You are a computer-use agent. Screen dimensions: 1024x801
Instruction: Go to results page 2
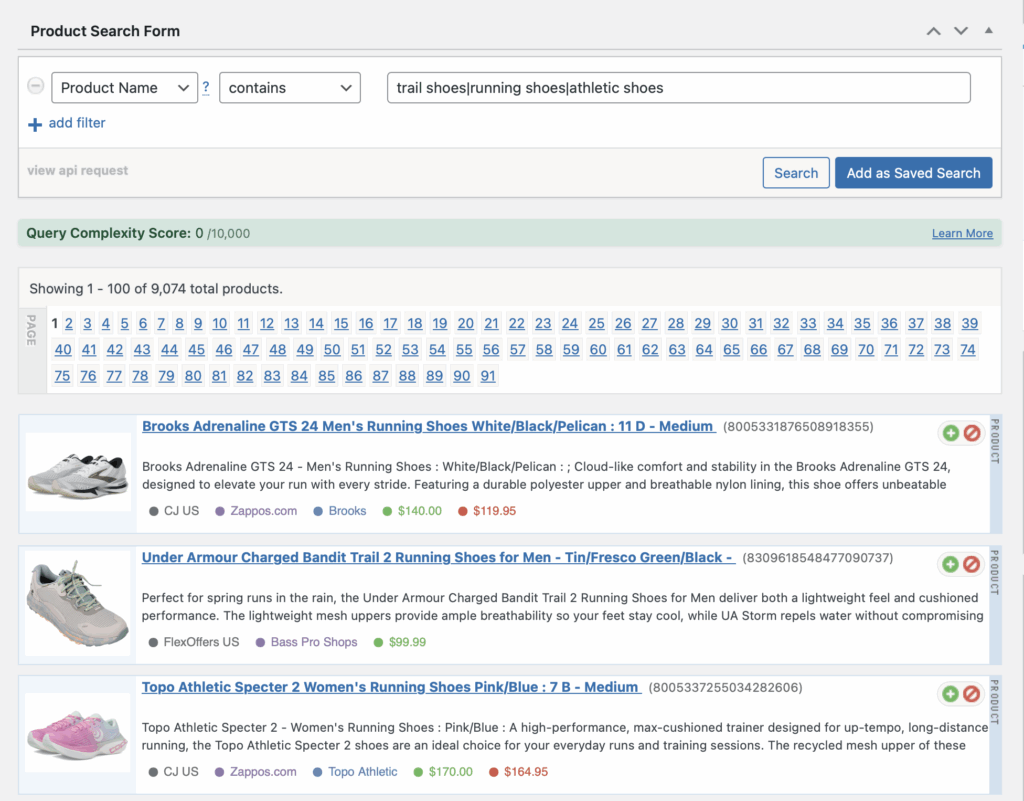69,323
